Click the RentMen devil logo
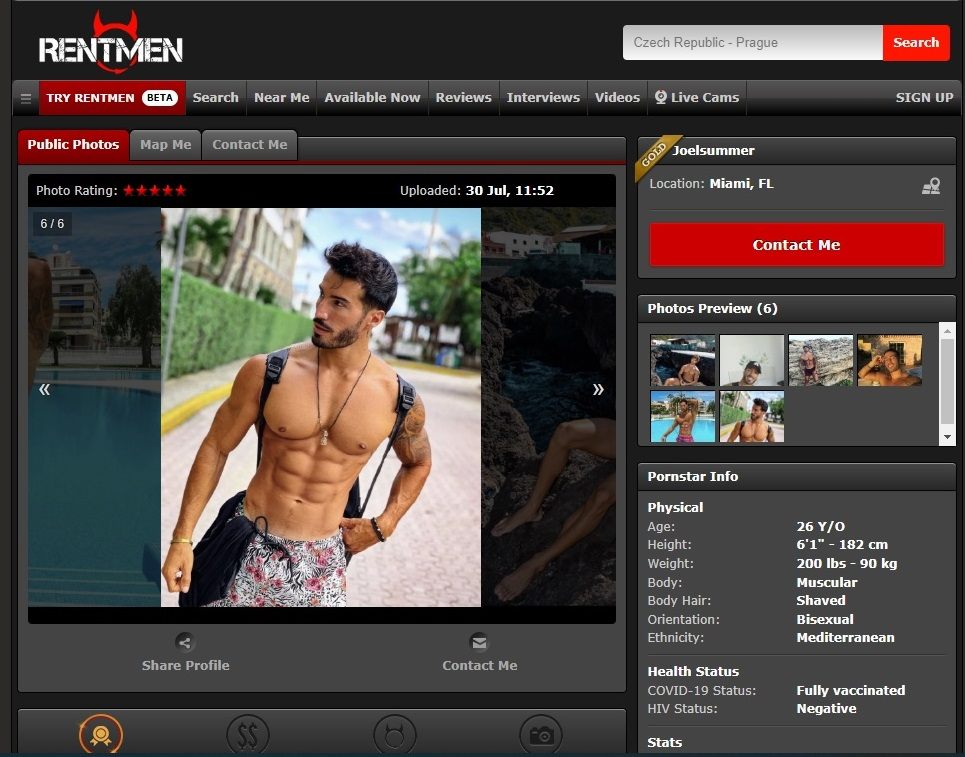 [111, 42]
